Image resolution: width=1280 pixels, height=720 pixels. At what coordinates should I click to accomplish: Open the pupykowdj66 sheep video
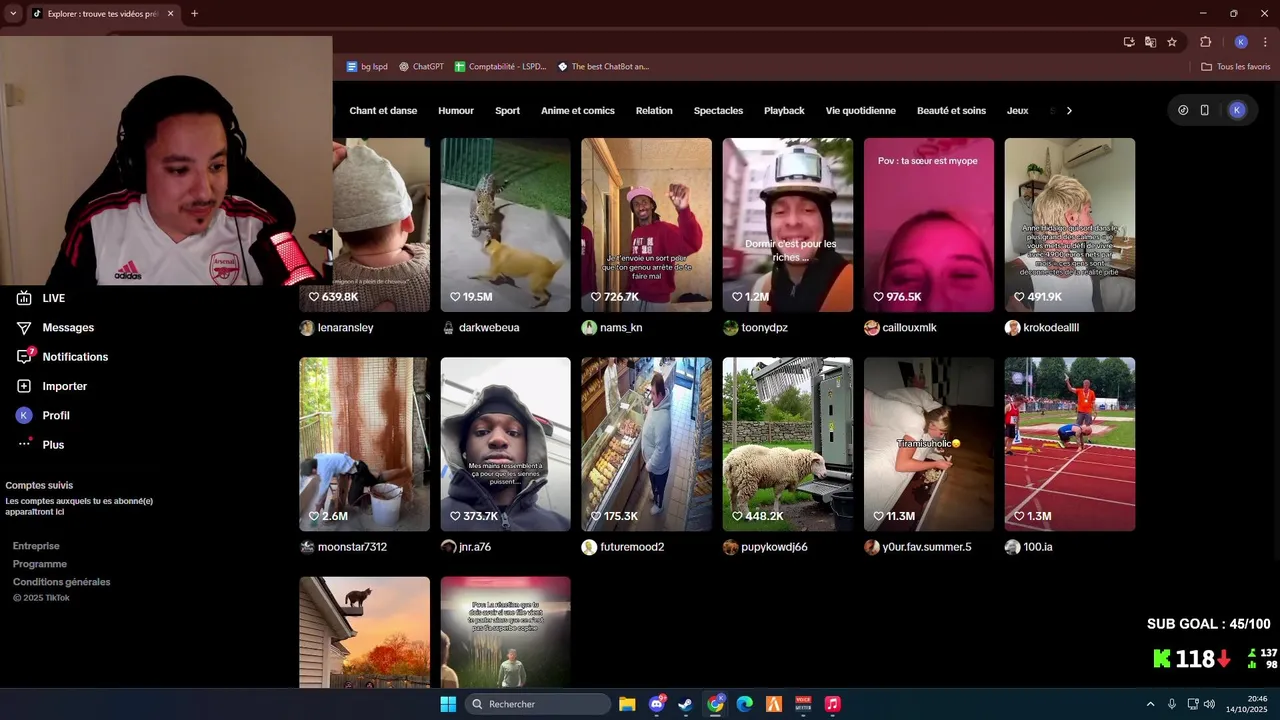[x=788, y=444]
